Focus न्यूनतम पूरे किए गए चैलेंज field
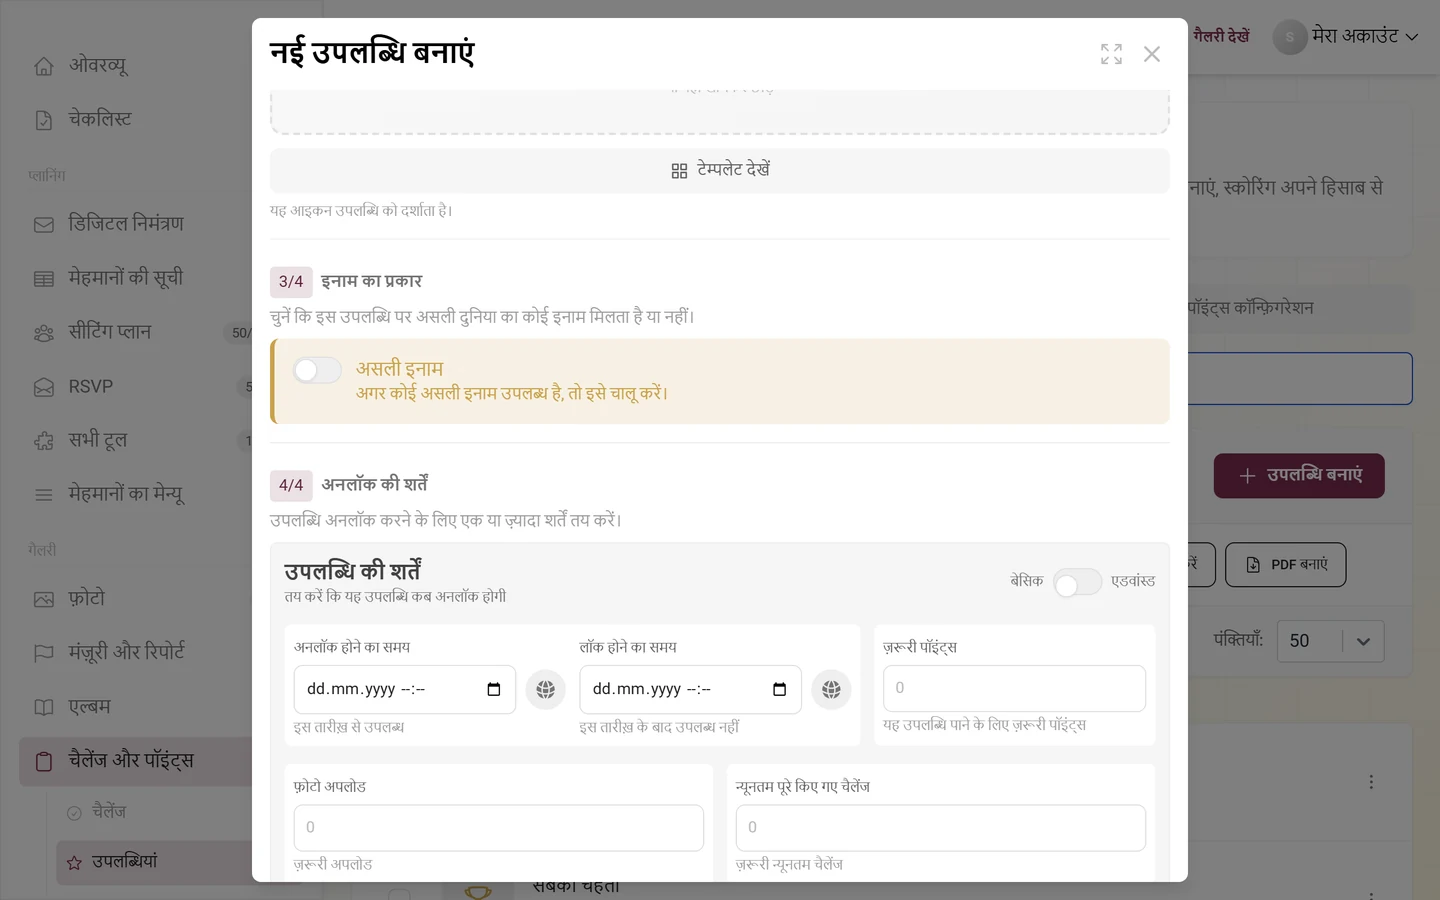This screenshot has height=900, width=1440. [x=941, y=828]
